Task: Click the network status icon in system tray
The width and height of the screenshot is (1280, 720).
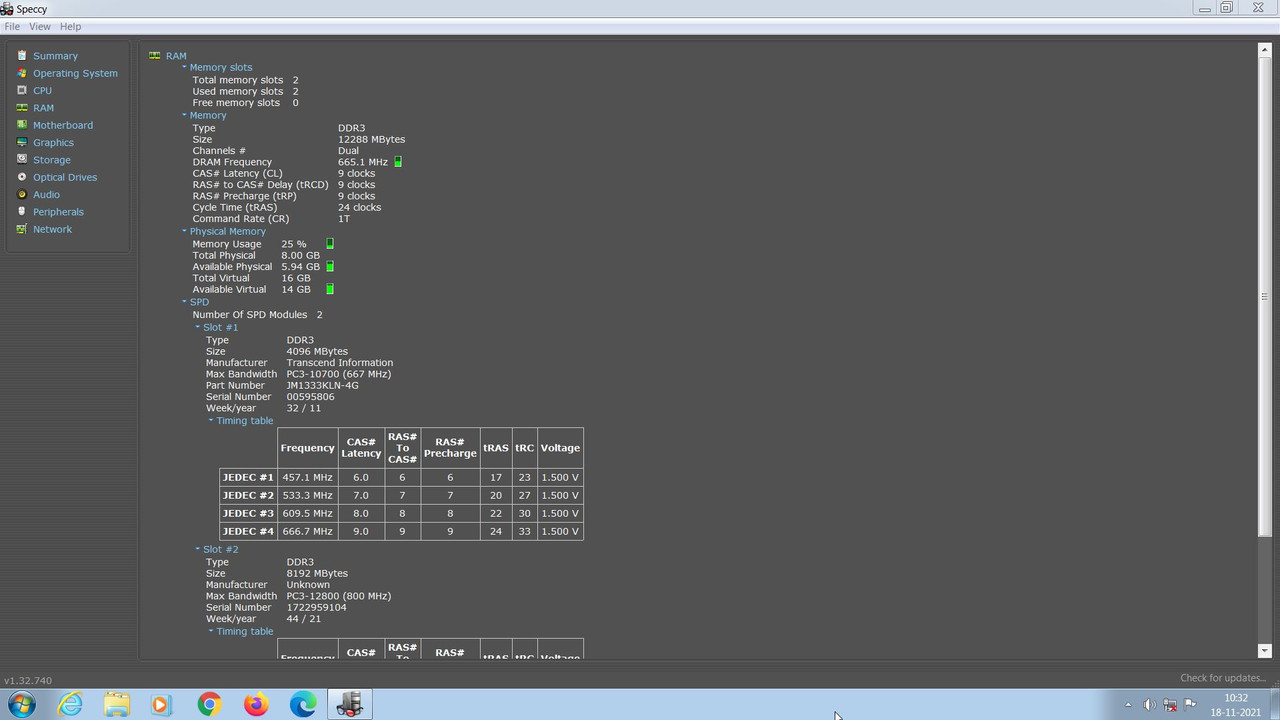Action: (x=1170, y=705)
